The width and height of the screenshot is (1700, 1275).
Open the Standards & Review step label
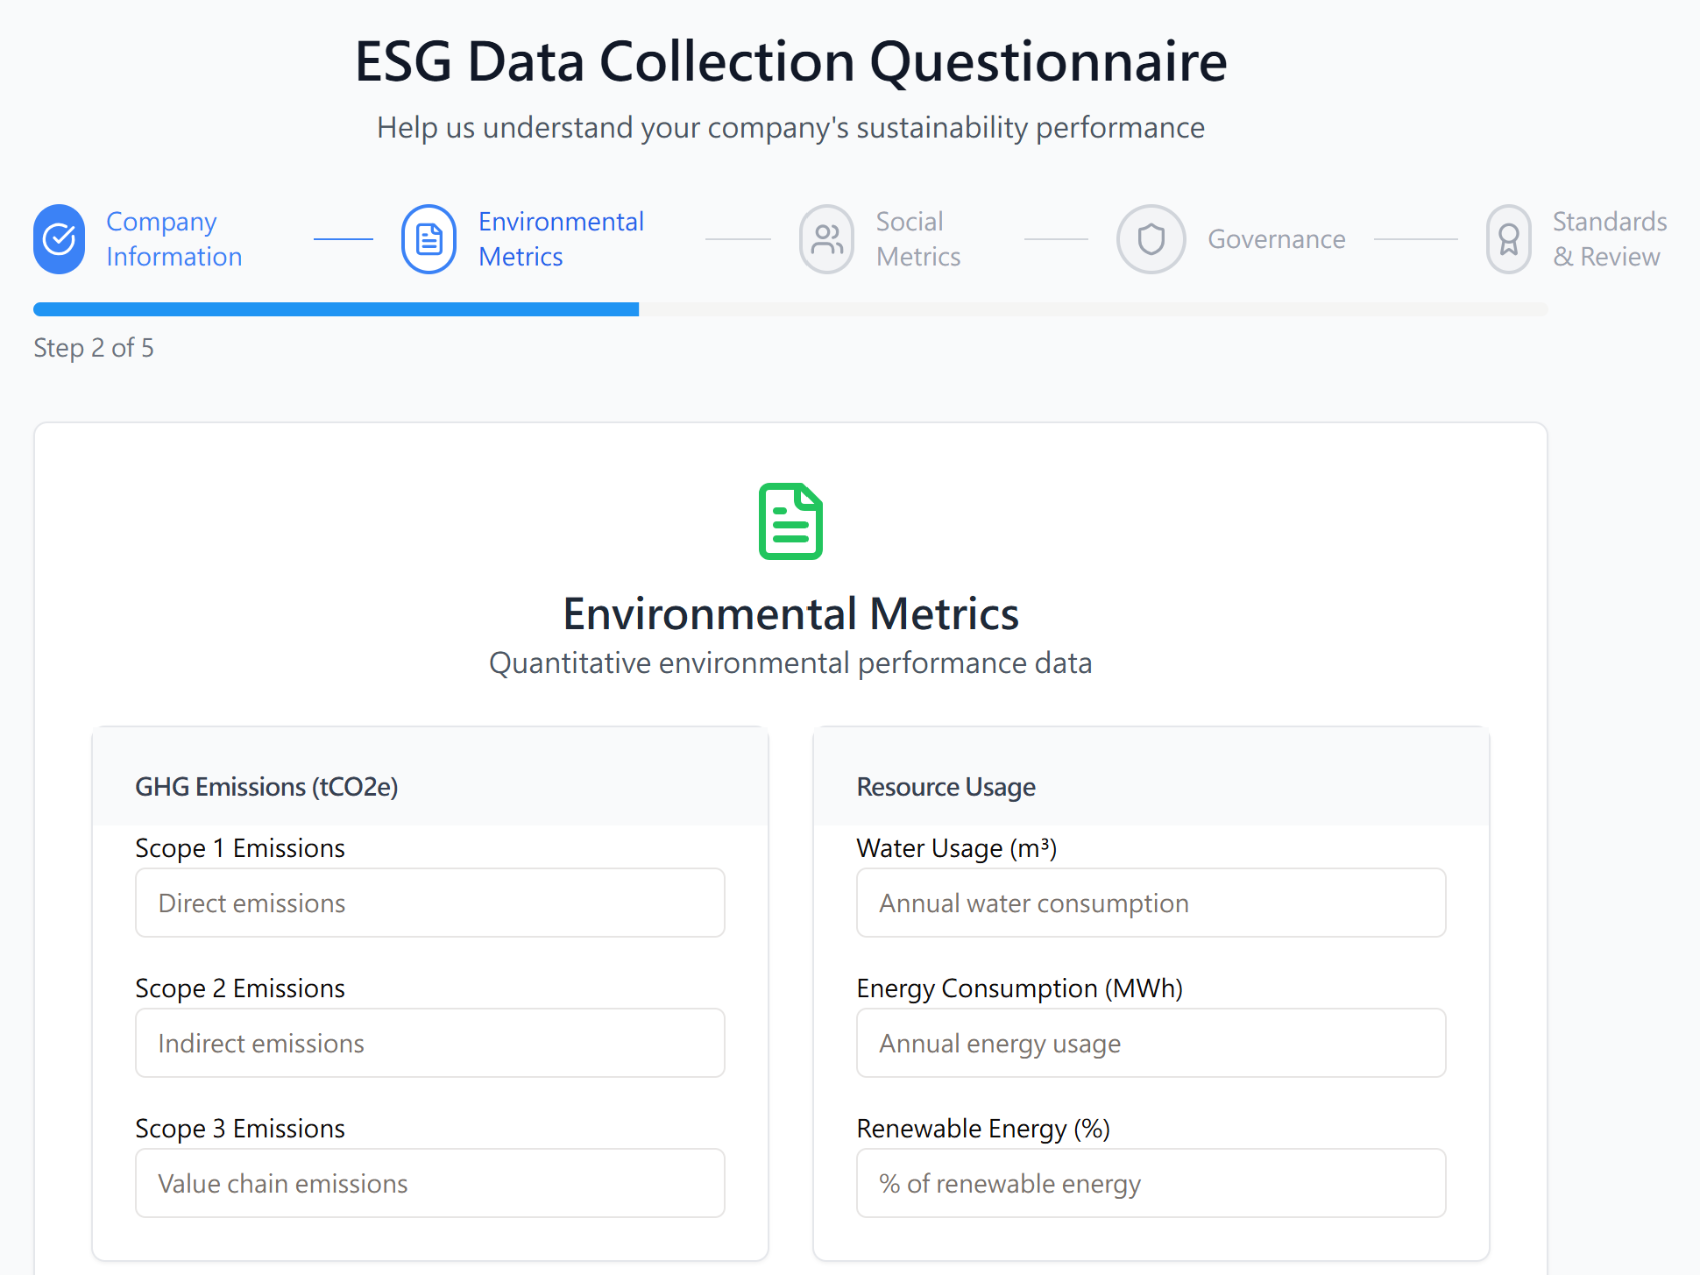pos(1608,239)
